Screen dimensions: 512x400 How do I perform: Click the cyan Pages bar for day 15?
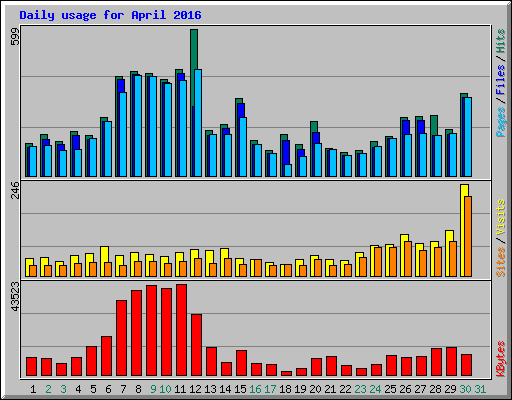[x=243, y=147]
